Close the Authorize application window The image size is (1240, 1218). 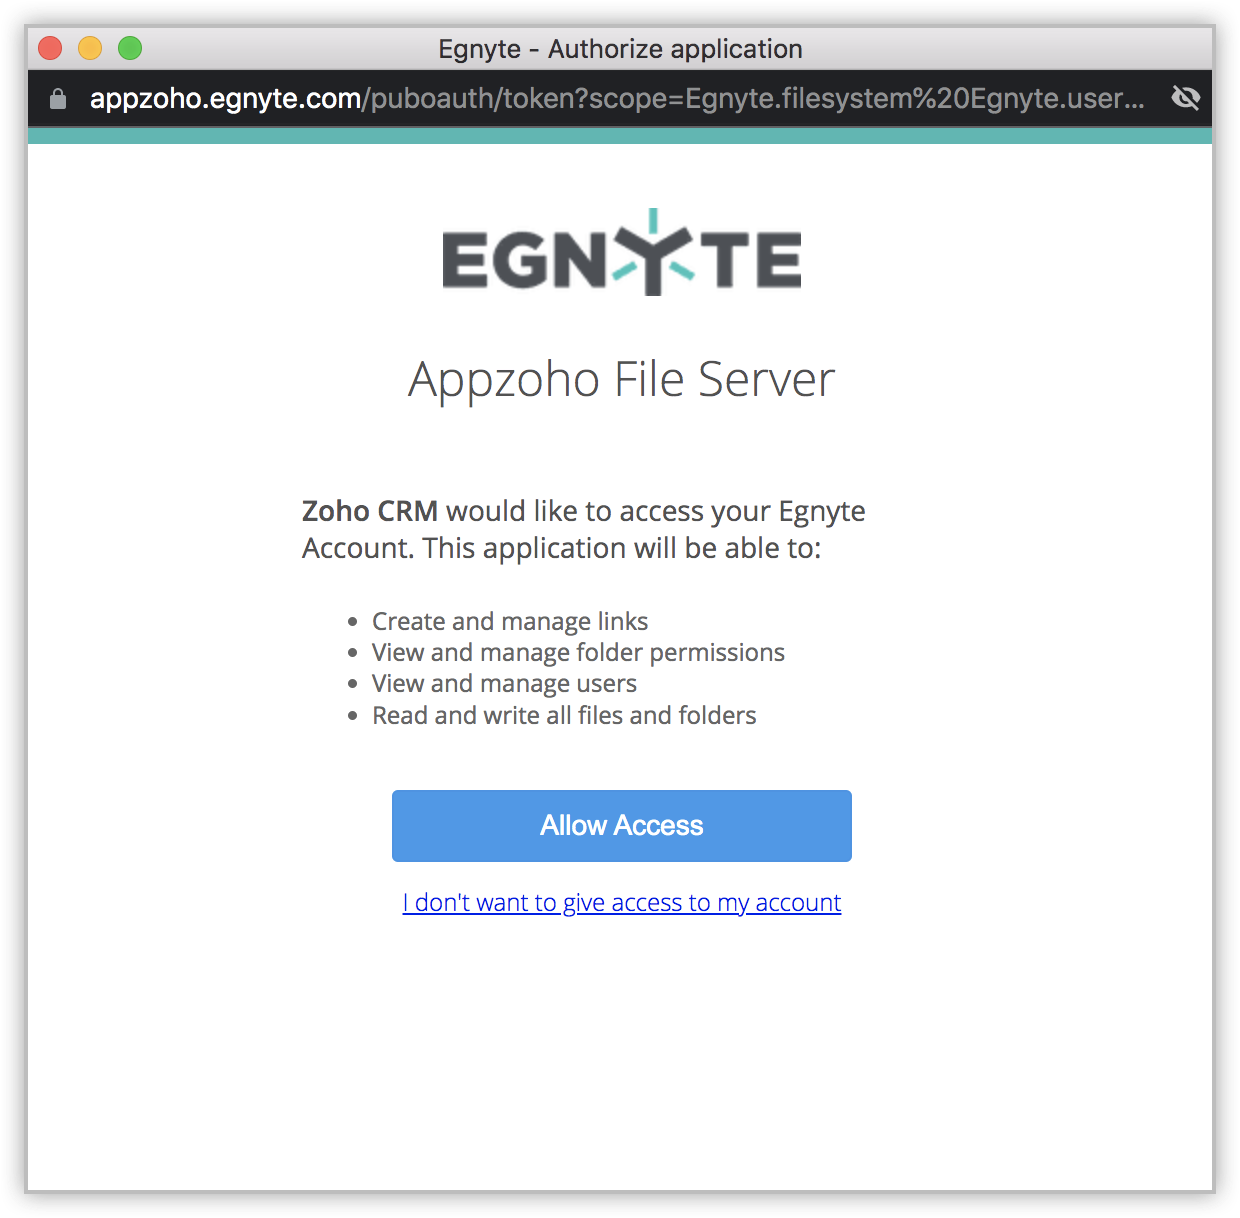point(50,48)
